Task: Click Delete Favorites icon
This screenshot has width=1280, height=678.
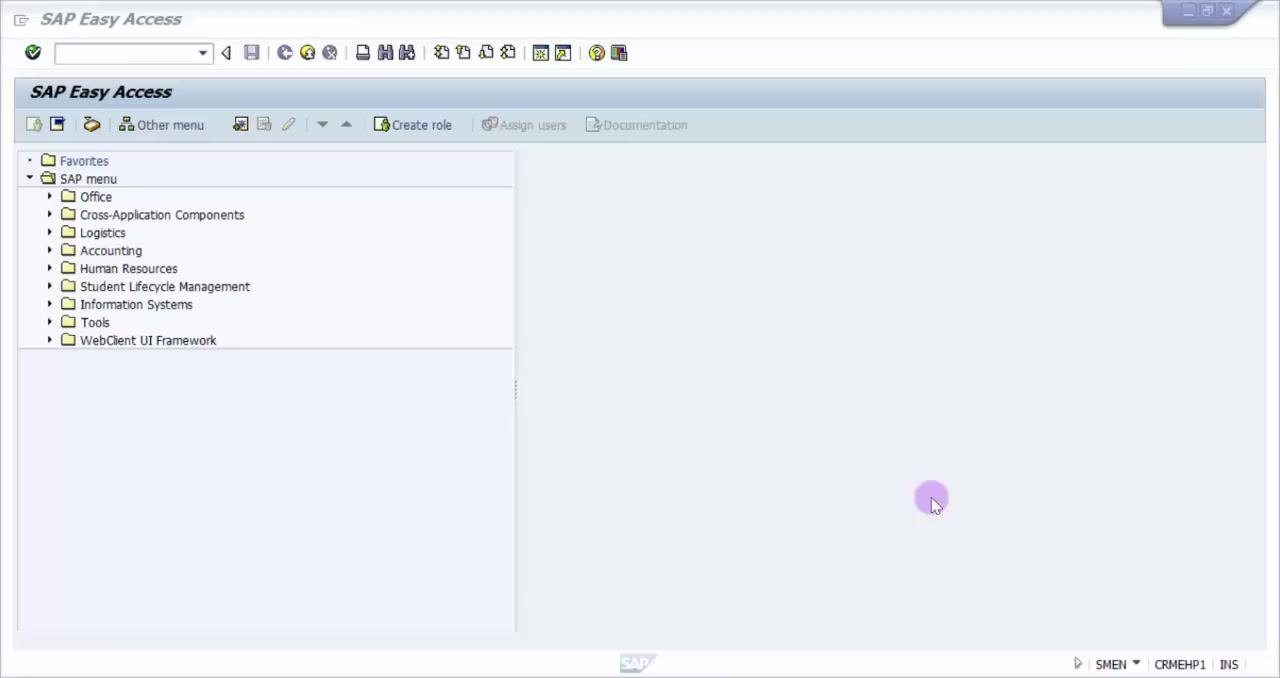Action: click(264, 124)
